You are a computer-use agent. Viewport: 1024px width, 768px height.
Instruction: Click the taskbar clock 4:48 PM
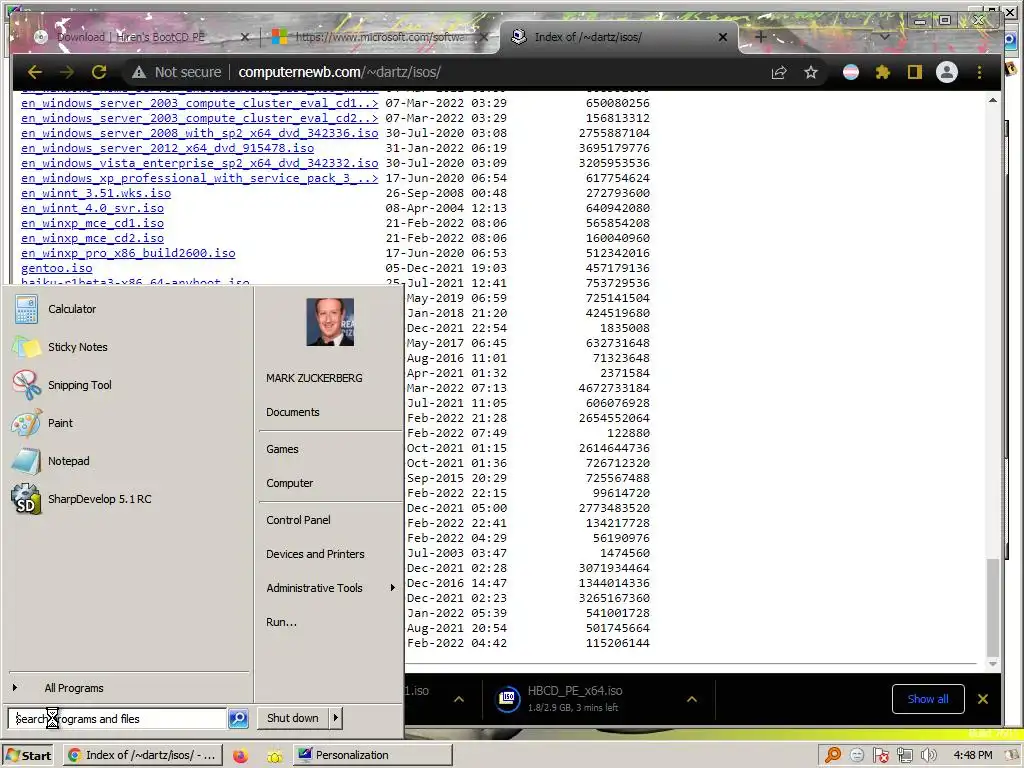tap(972, 756)
